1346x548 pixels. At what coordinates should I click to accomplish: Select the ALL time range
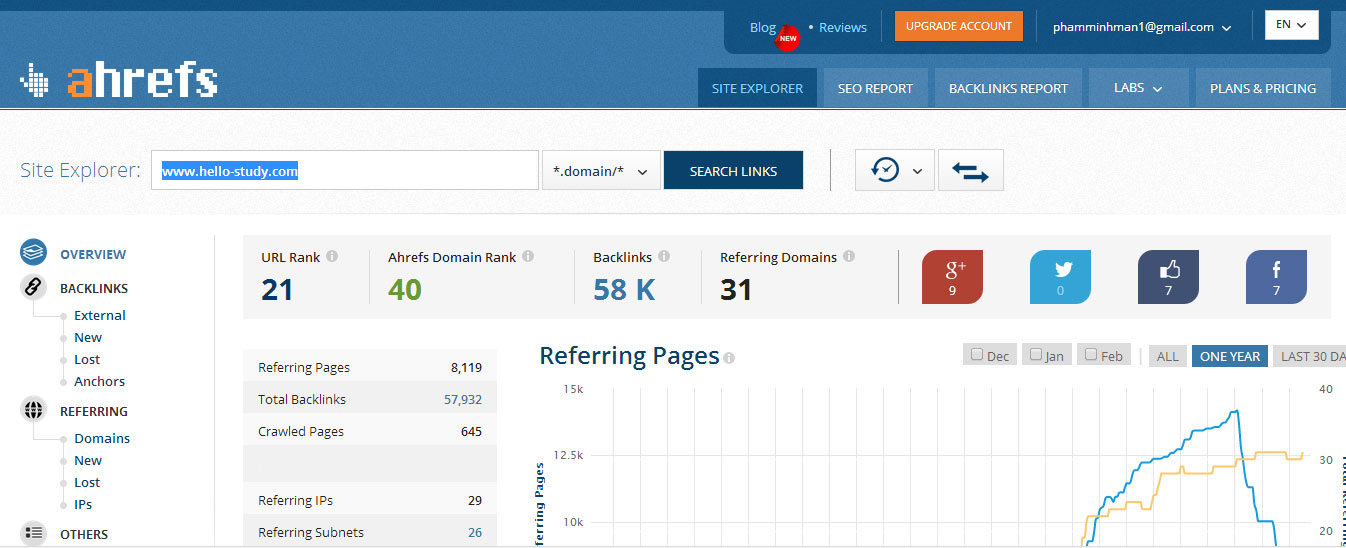click(1167, 356)
